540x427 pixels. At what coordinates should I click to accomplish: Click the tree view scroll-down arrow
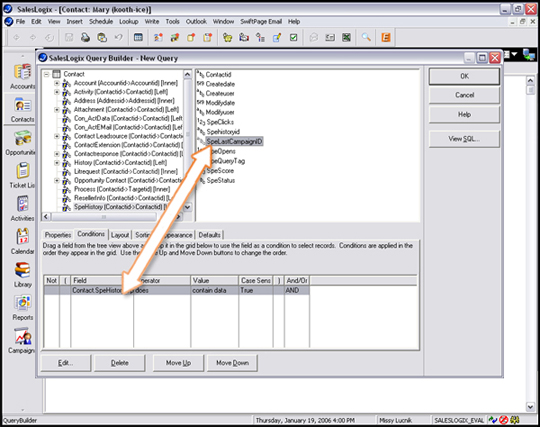click(187, 207)
